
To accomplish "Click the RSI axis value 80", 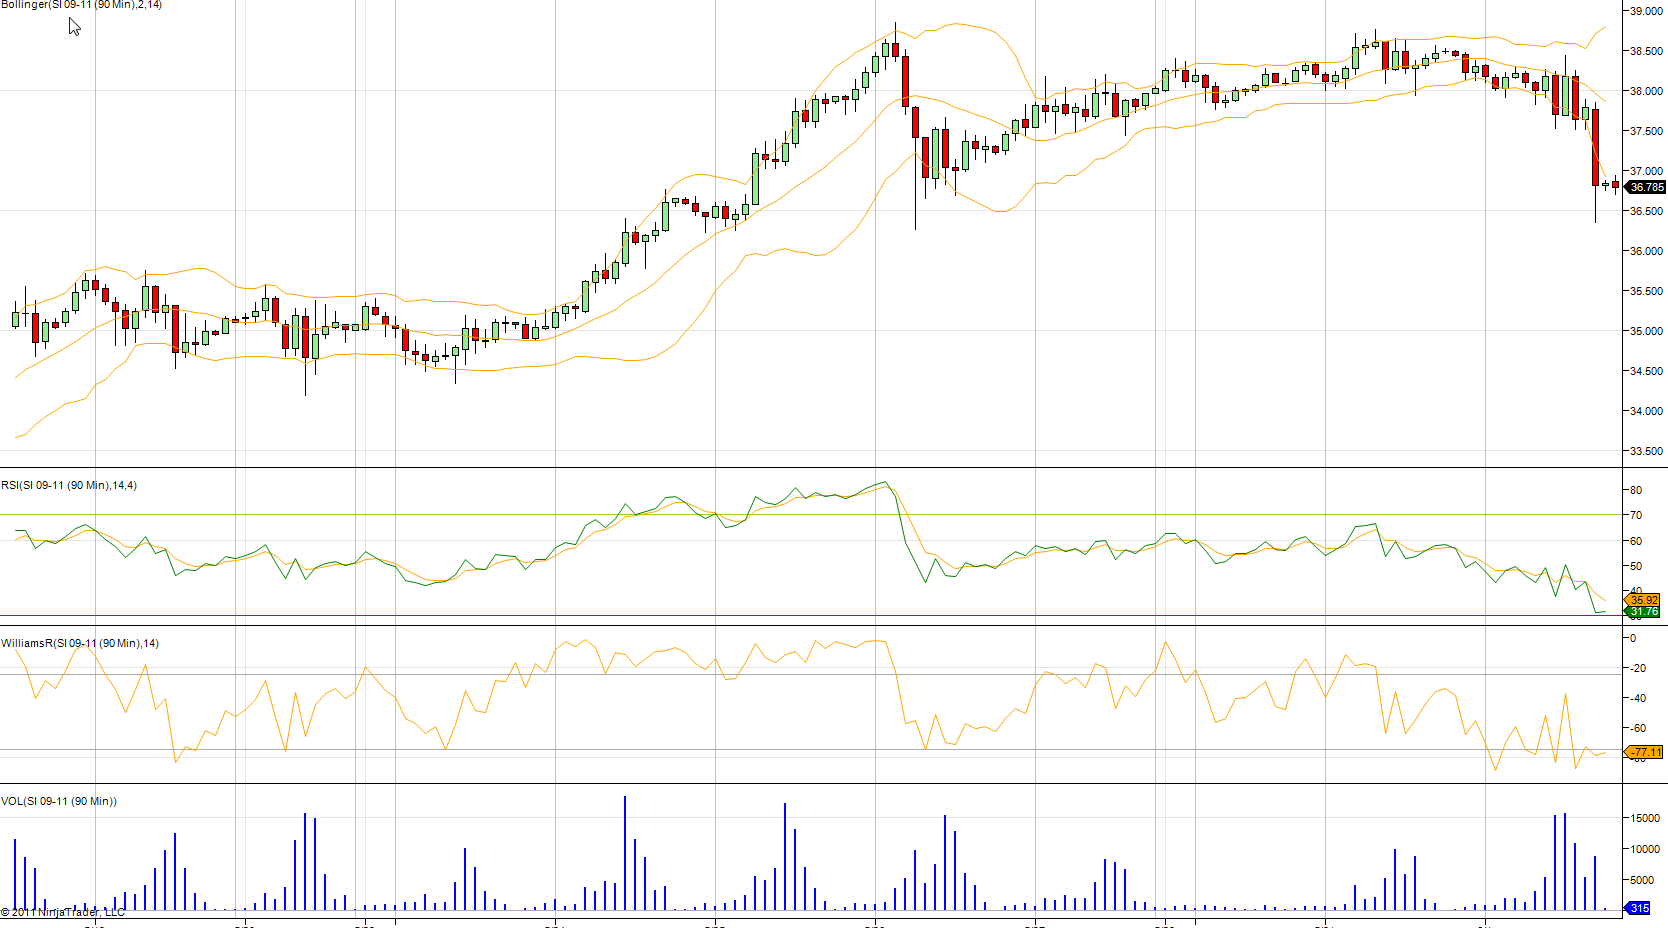I will click(x=1636, y=490).
